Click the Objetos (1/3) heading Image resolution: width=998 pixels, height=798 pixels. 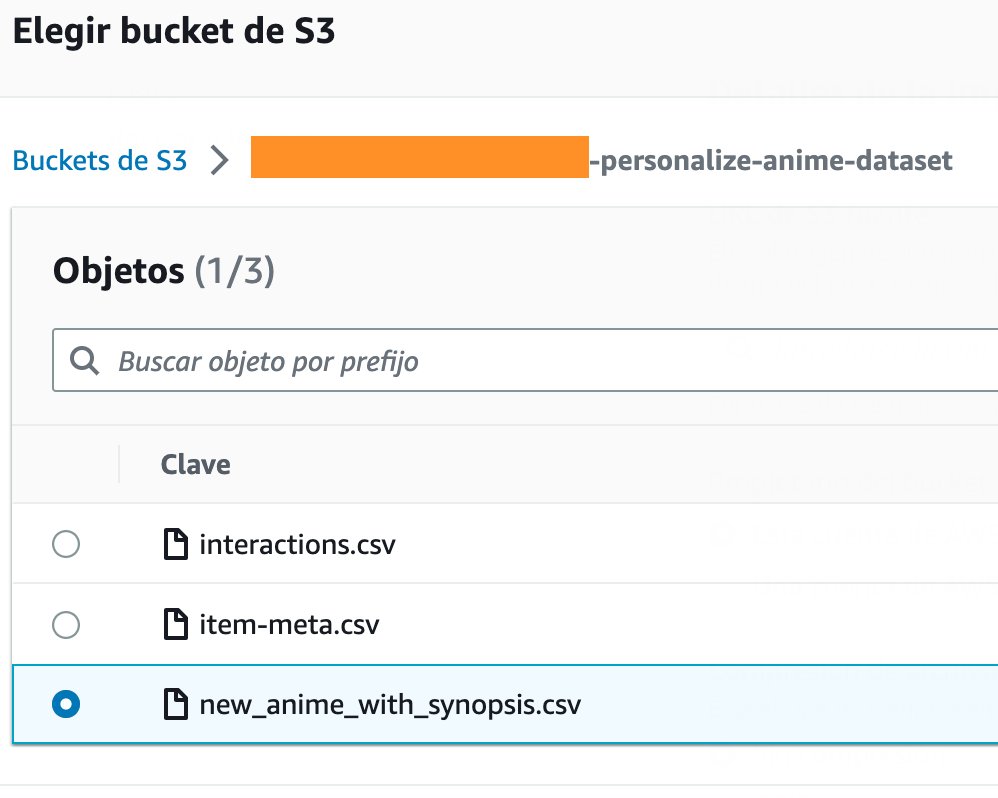pyautogui.click(x=164, y=271)
